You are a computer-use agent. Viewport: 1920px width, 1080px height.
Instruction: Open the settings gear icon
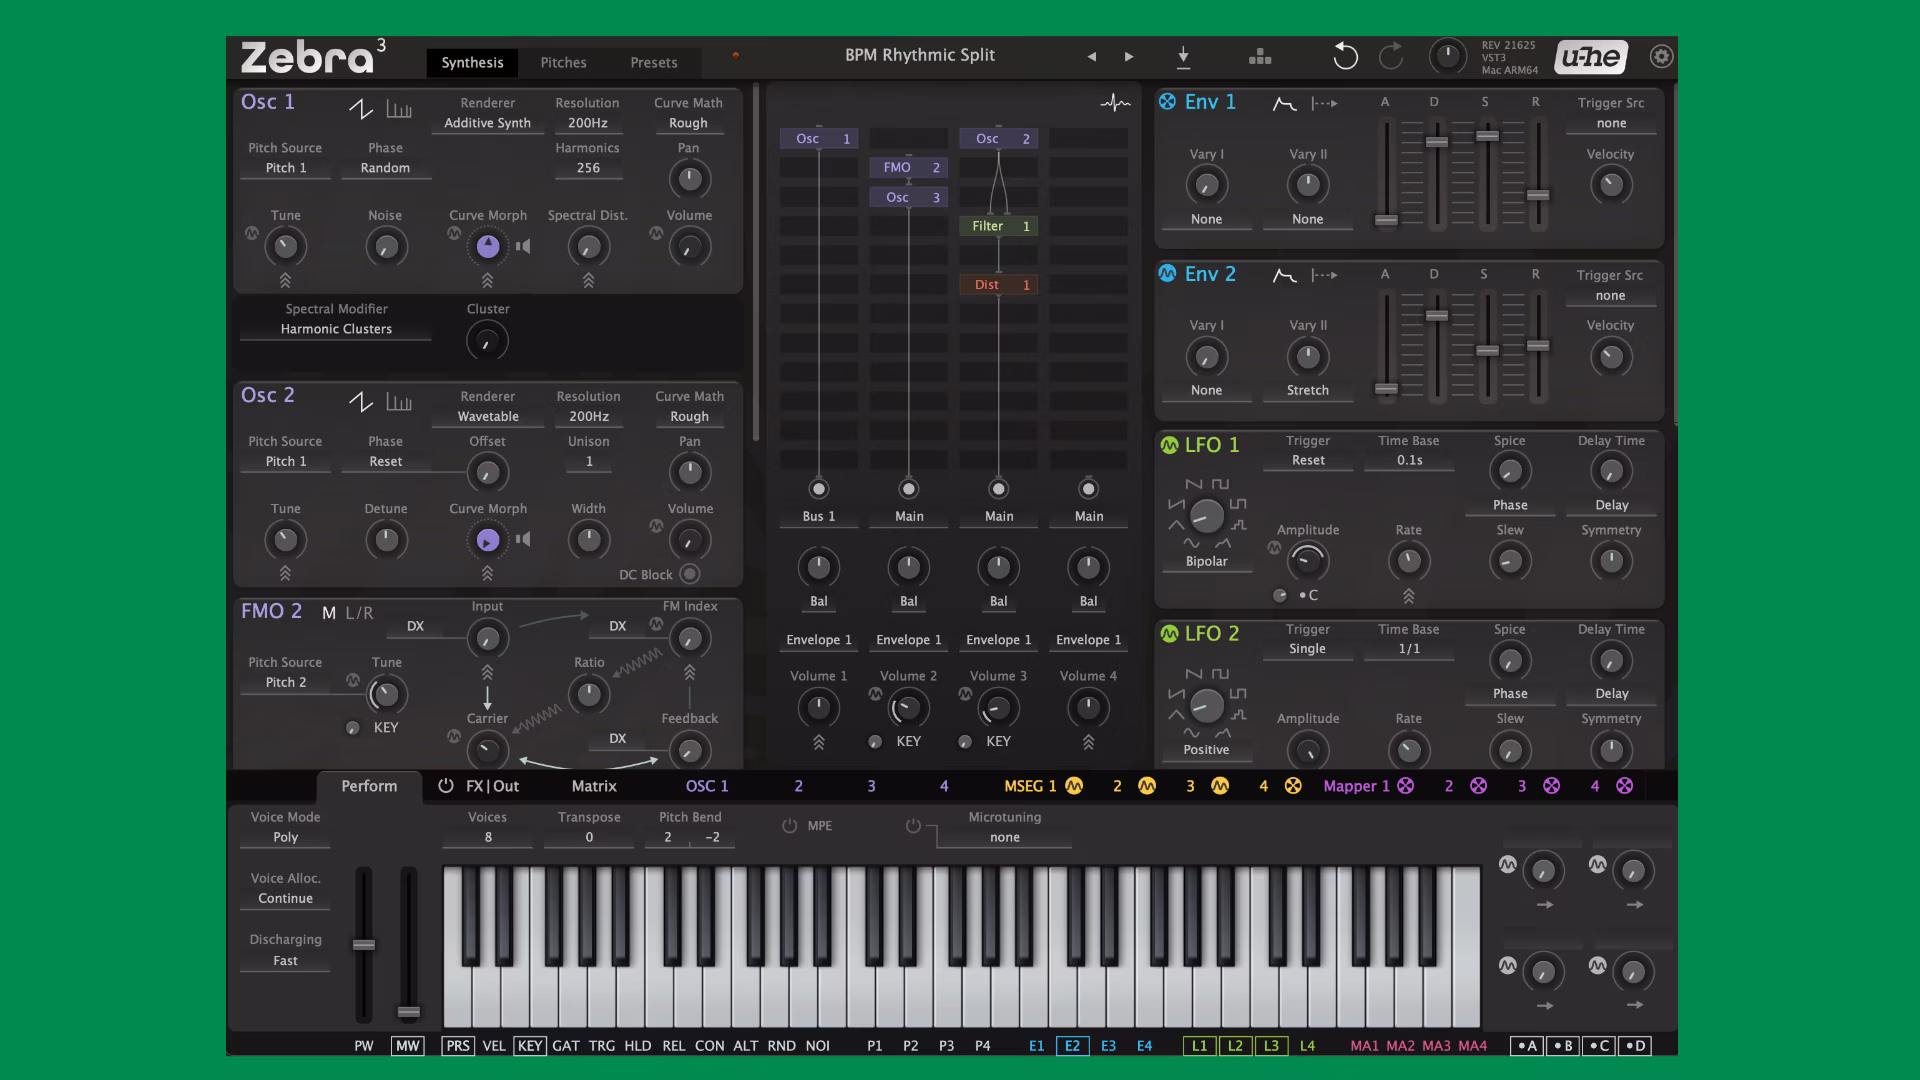coord(1660,57)
